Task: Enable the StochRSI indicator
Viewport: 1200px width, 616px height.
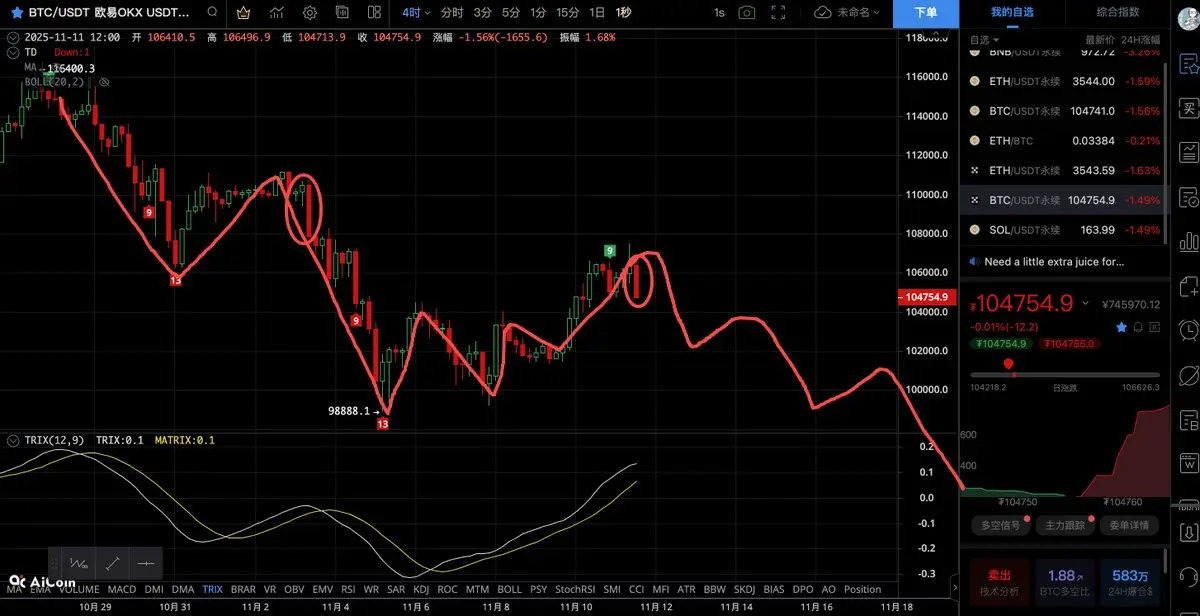Action: coord(575,590)
